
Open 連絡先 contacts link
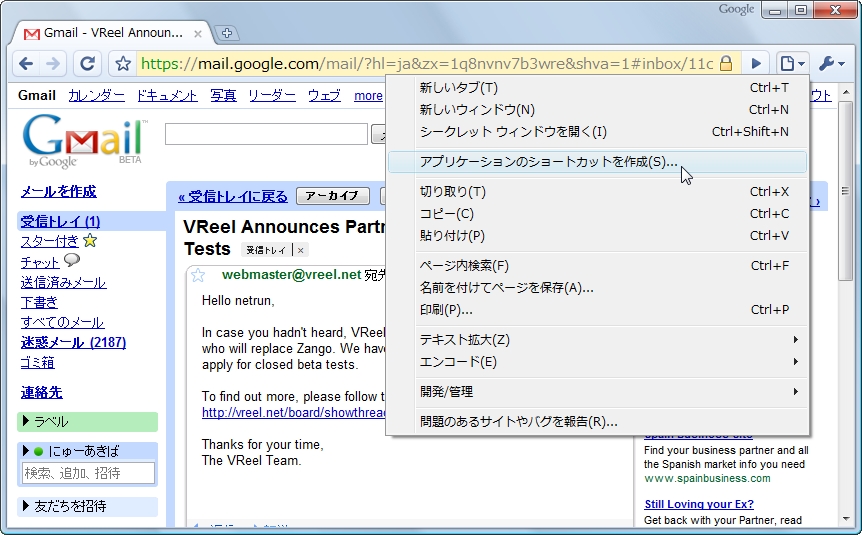(x=42, y=392)
